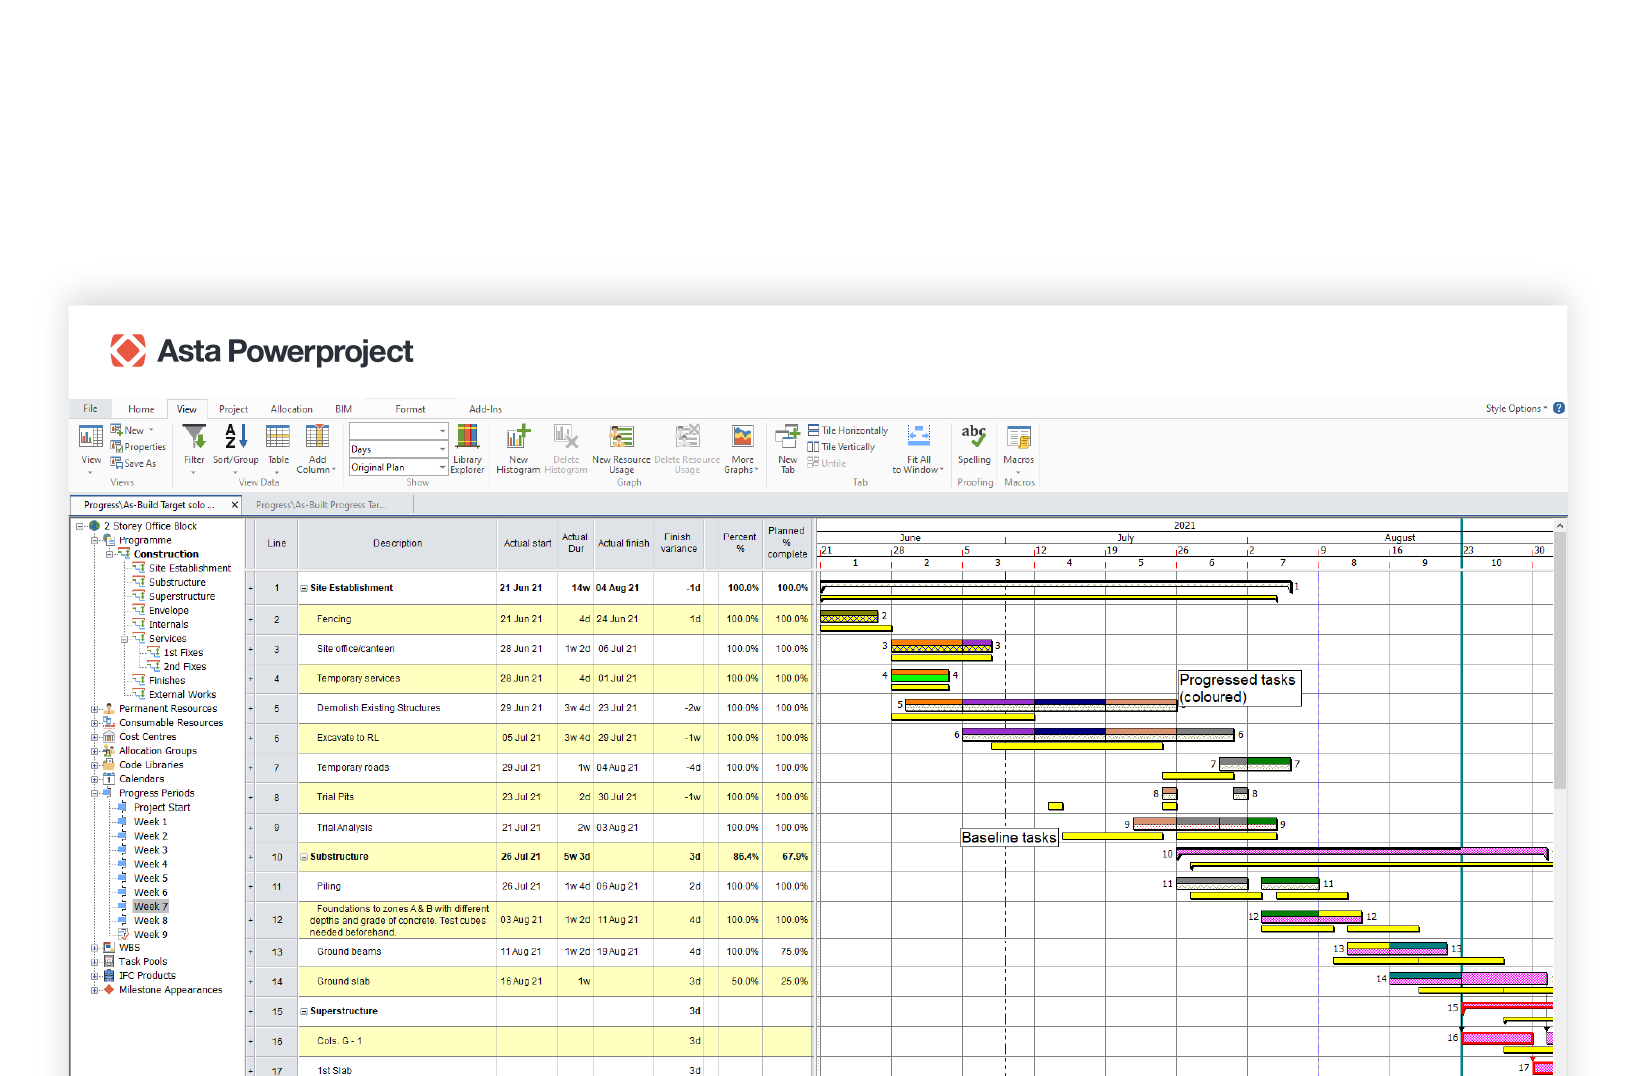Run Spelling check
Image resolution: width=1636 pixels, height=1076 pixels.
974,445
